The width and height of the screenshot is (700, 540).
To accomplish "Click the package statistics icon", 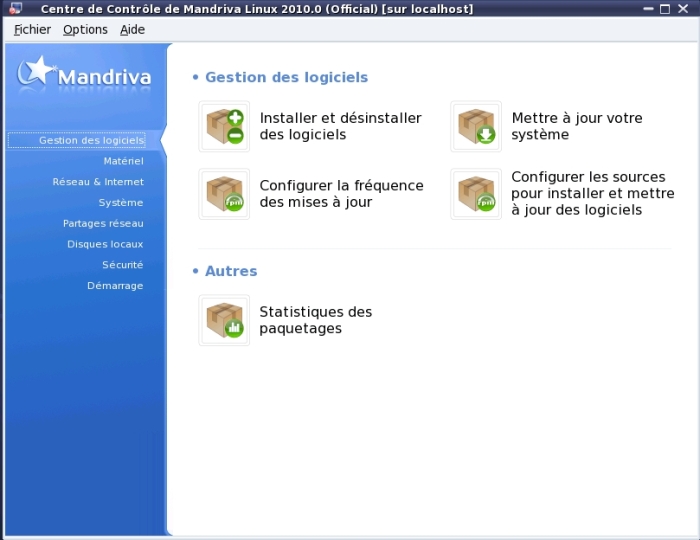I will click(224, 320).
